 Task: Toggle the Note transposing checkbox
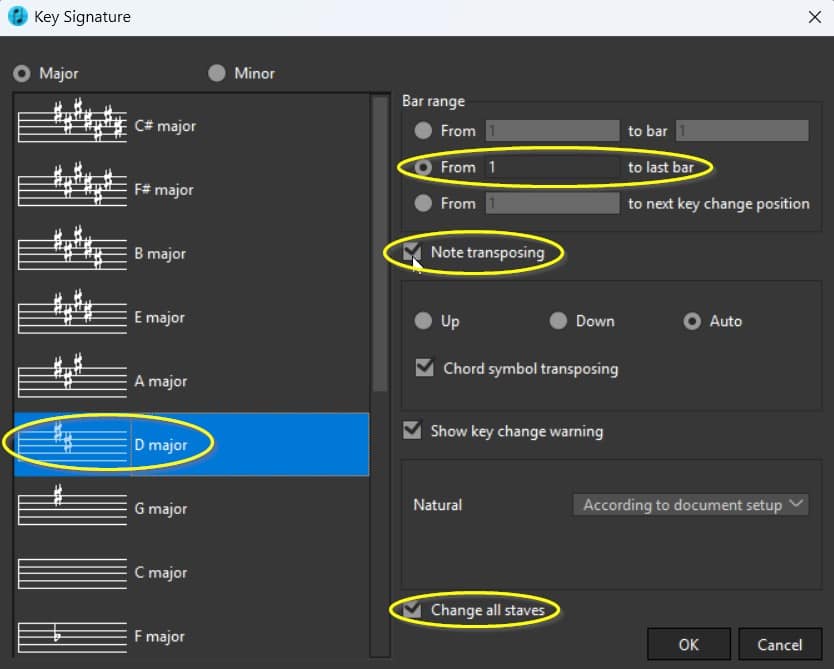(x=412, y=253)
